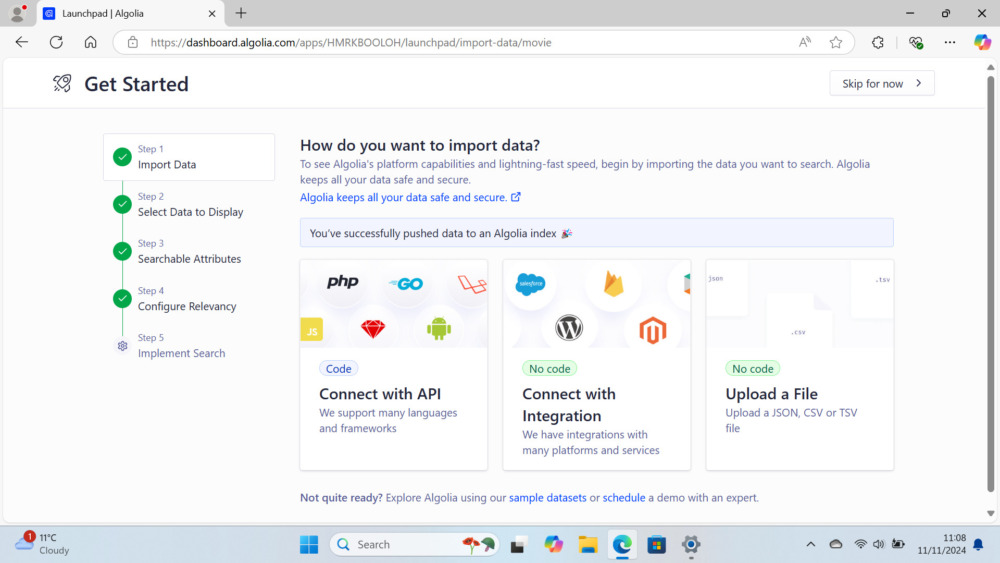
Task: Add this page to favorites
Action: [x=836, y=42]
